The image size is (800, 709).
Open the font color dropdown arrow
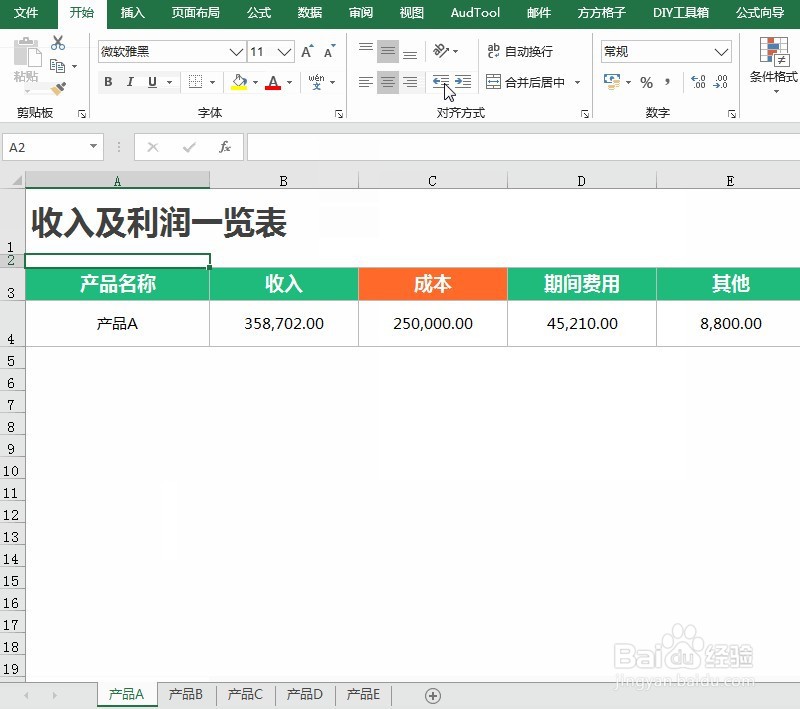click(287, 83)
